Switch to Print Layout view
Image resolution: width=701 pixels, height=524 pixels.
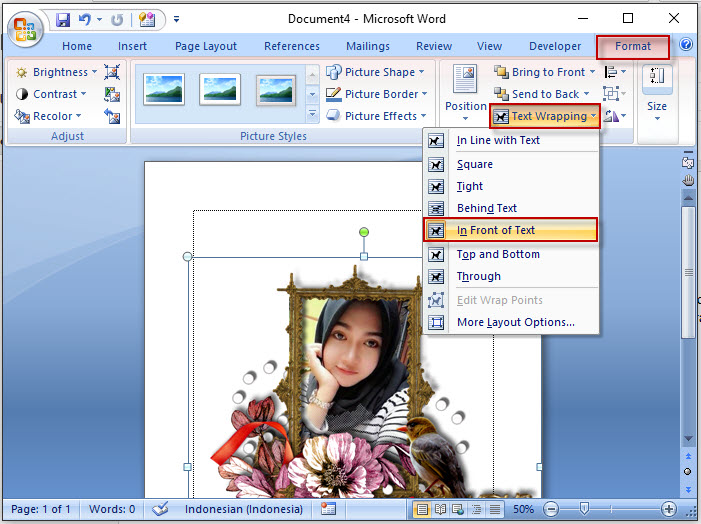(x=422, y=509)
